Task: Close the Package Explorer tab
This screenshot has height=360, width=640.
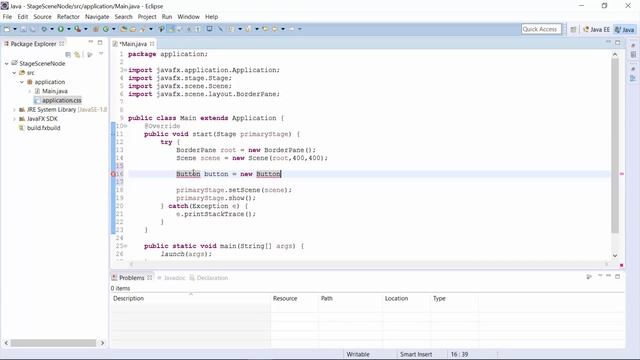Action: [x=62, y=44]
